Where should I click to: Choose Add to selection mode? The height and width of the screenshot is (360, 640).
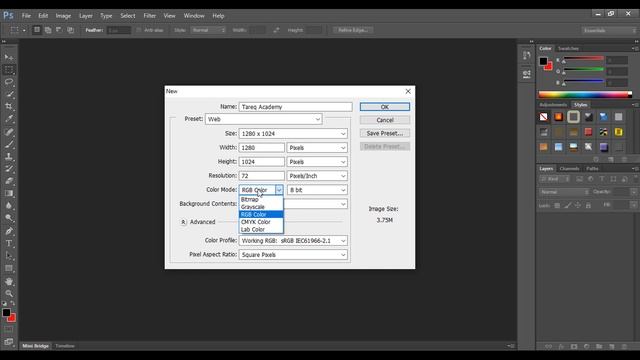tap(48, 30)
